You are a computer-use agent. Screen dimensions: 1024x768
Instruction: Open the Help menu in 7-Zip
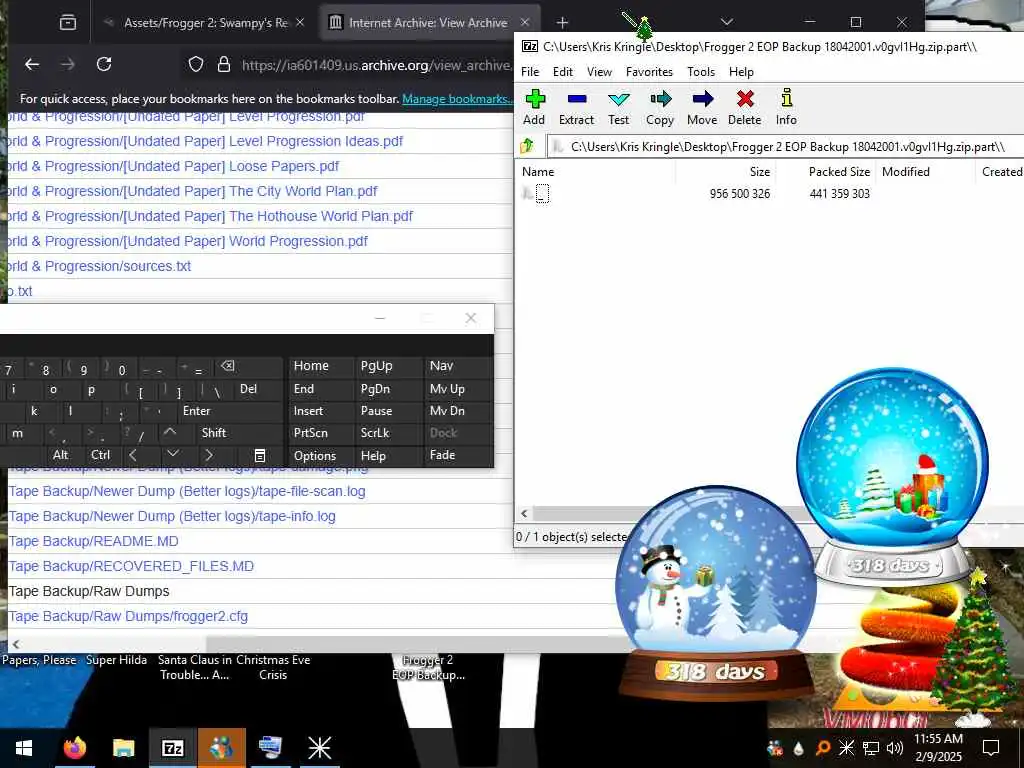[x=741, y=72]
